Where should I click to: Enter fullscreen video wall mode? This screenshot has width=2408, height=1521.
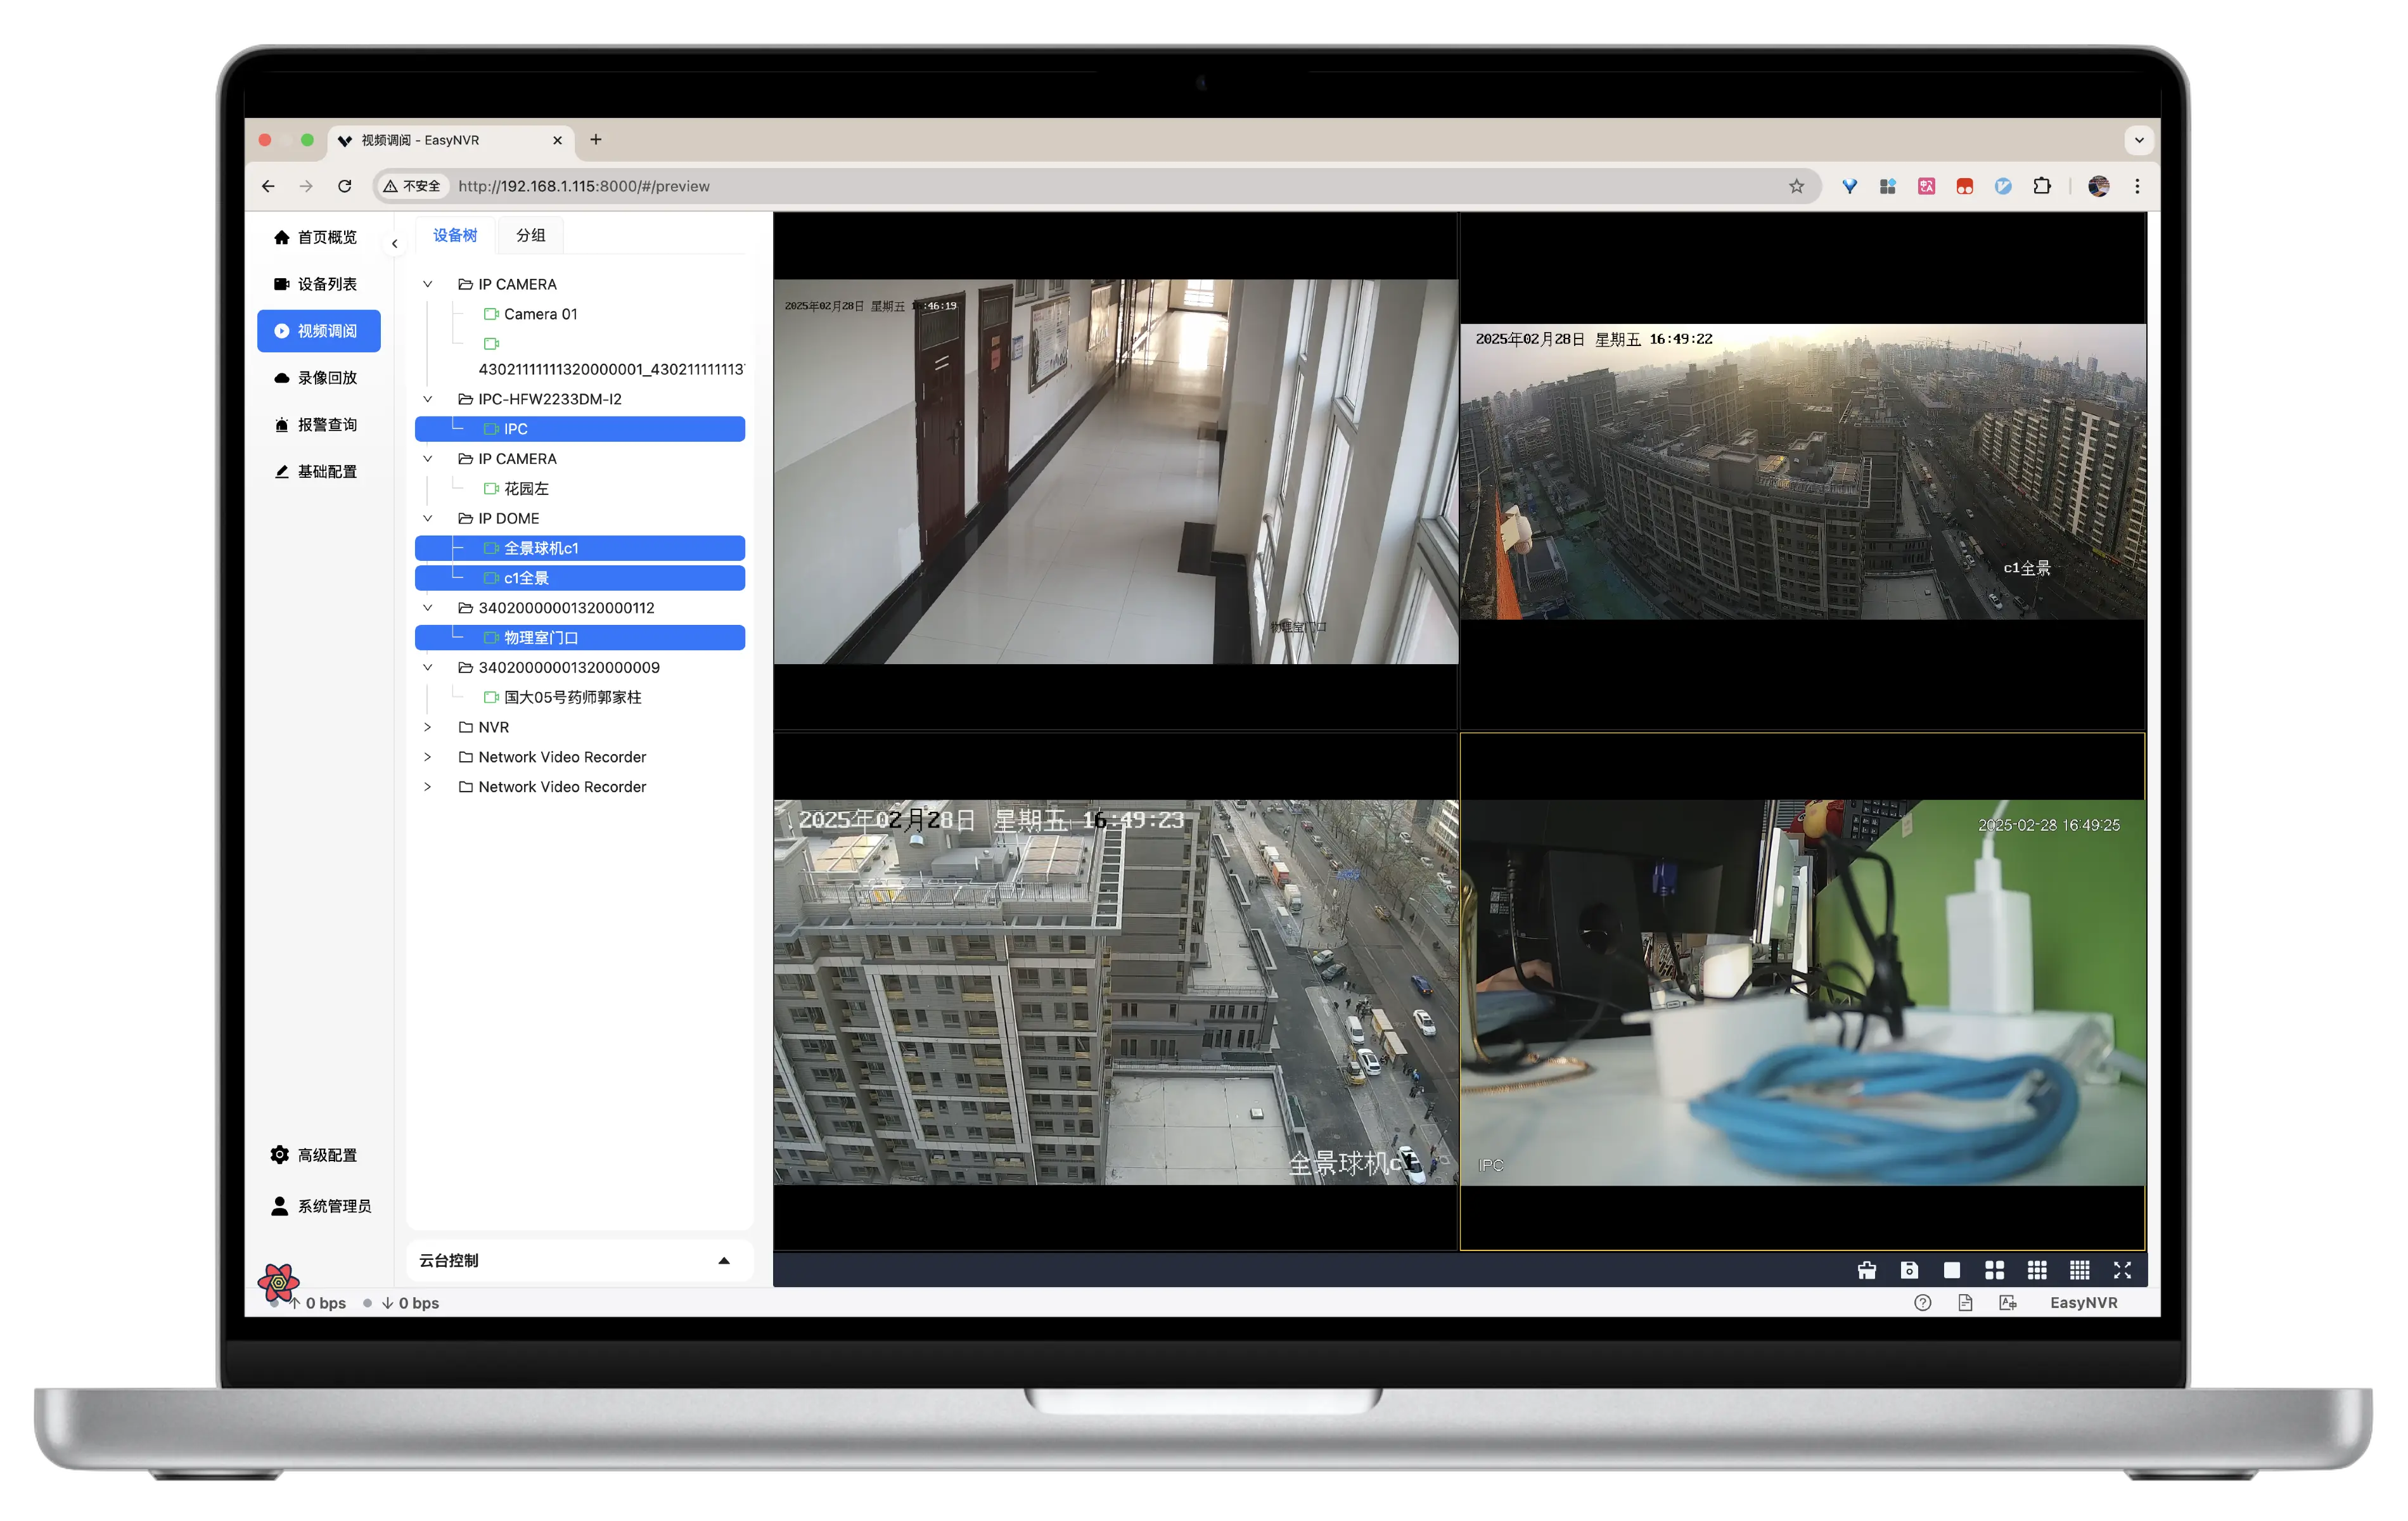pyautogui.click(x=2122, y=1270)
